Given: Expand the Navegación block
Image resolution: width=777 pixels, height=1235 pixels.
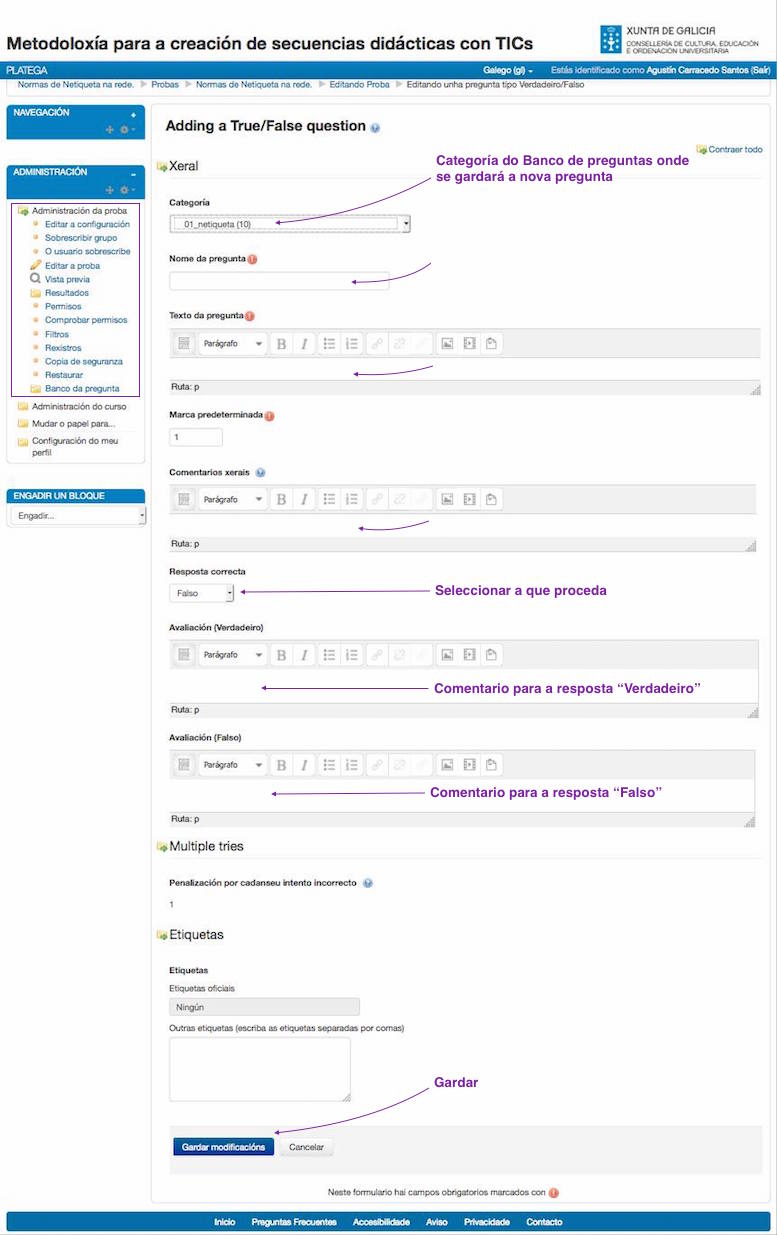Looking at the screenshot, I should [x=134, y=114].
